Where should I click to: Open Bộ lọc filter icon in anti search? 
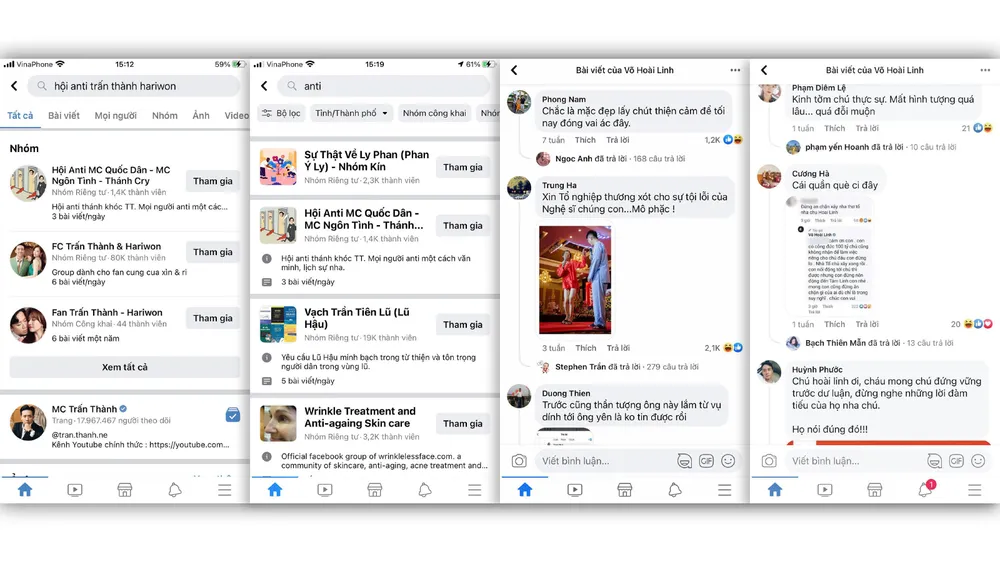[x=280, y=113]
